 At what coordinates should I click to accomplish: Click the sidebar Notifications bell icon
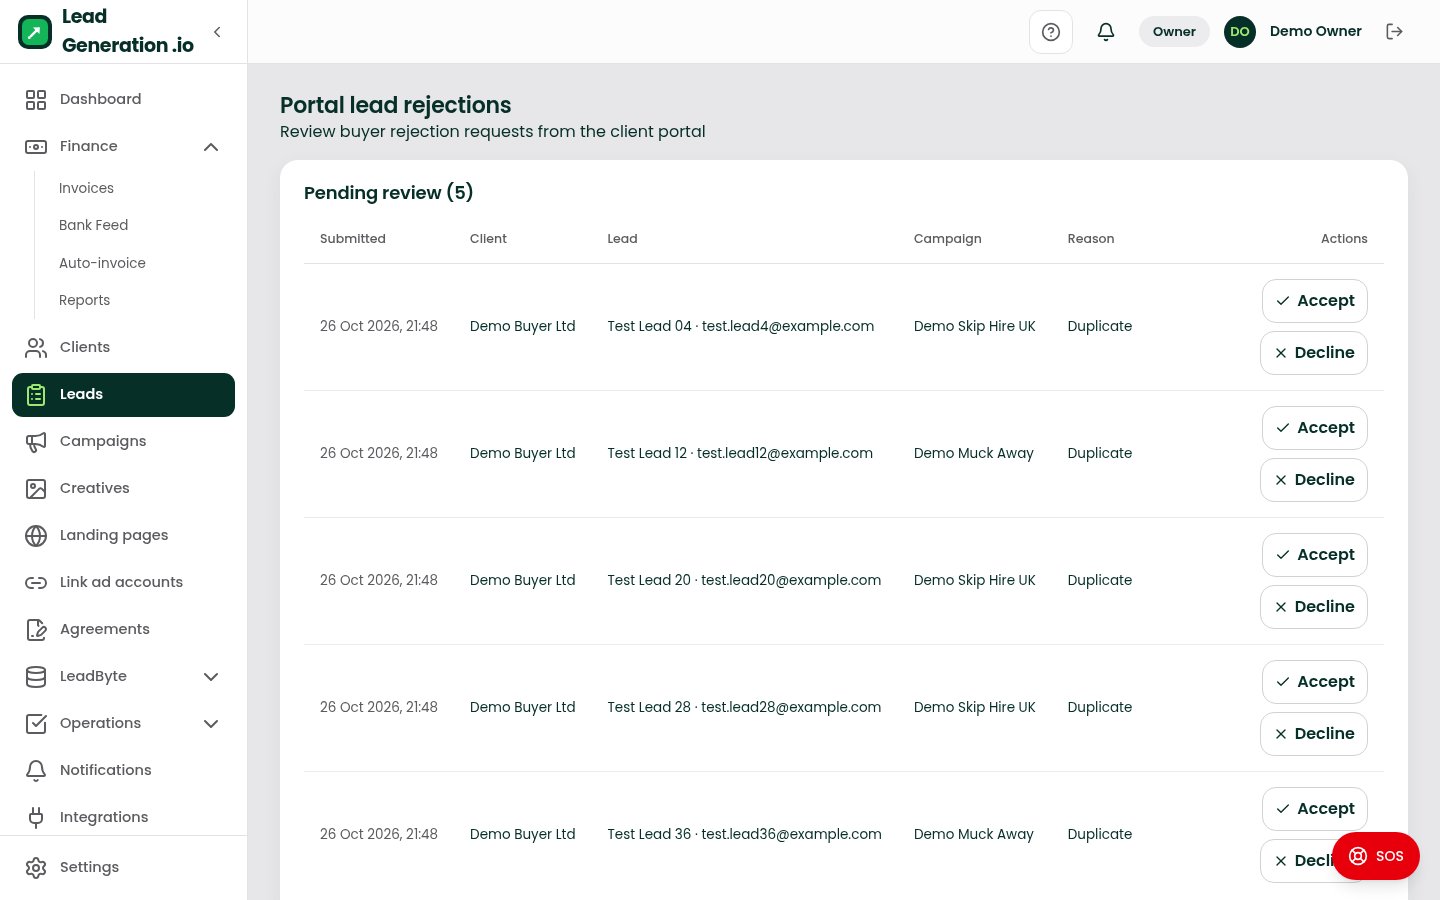click(36, 770)
